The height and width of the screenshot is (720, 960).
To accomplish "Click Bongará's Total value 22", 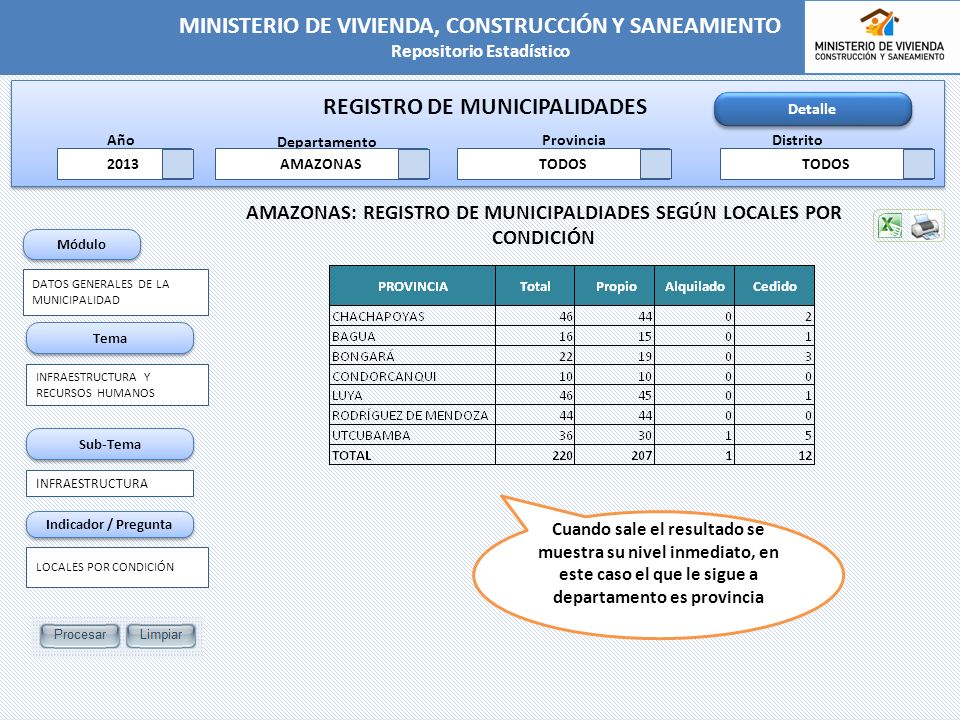I will pyautogui.click(x=566, y=356).
